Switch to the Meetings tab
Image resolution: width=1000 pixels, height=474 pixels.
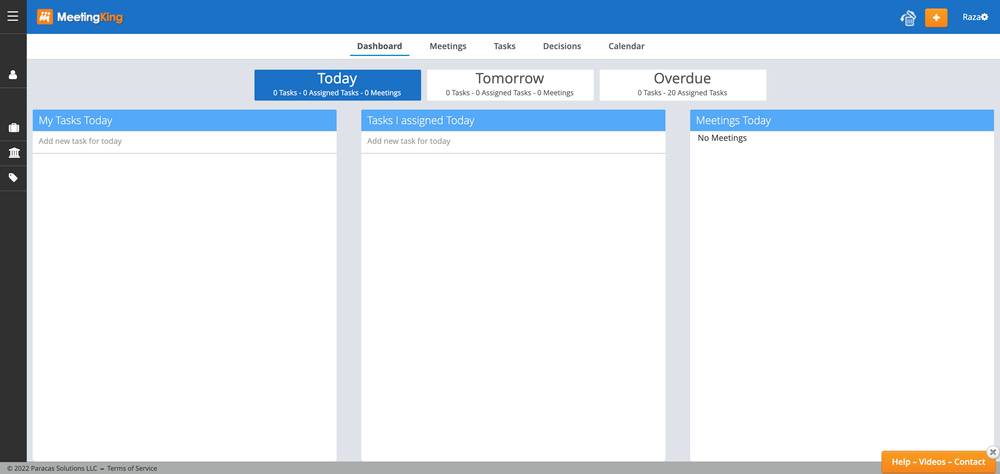coord(447,46)
